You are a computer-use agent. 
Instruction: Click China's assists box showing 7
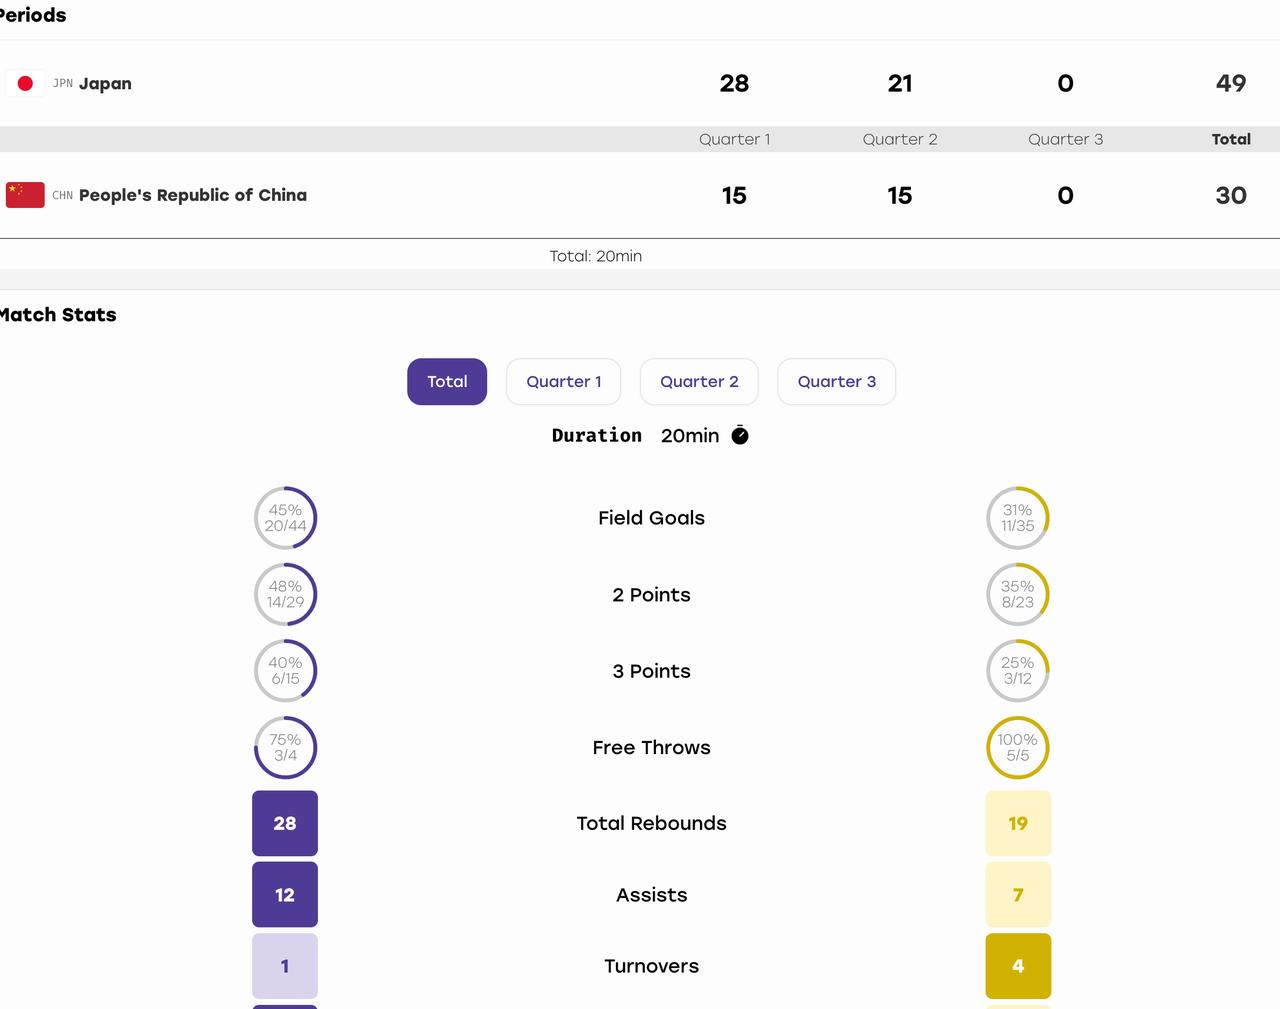[1018, 895]
